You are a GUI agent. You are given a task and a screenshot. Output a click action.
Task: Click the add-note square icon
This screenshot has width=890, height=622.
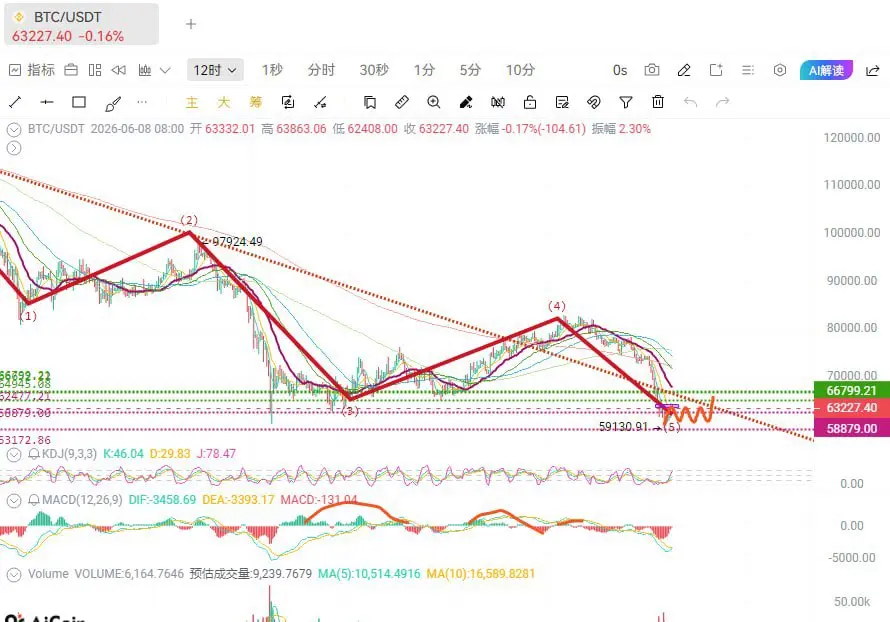click(x=716, y=70)
